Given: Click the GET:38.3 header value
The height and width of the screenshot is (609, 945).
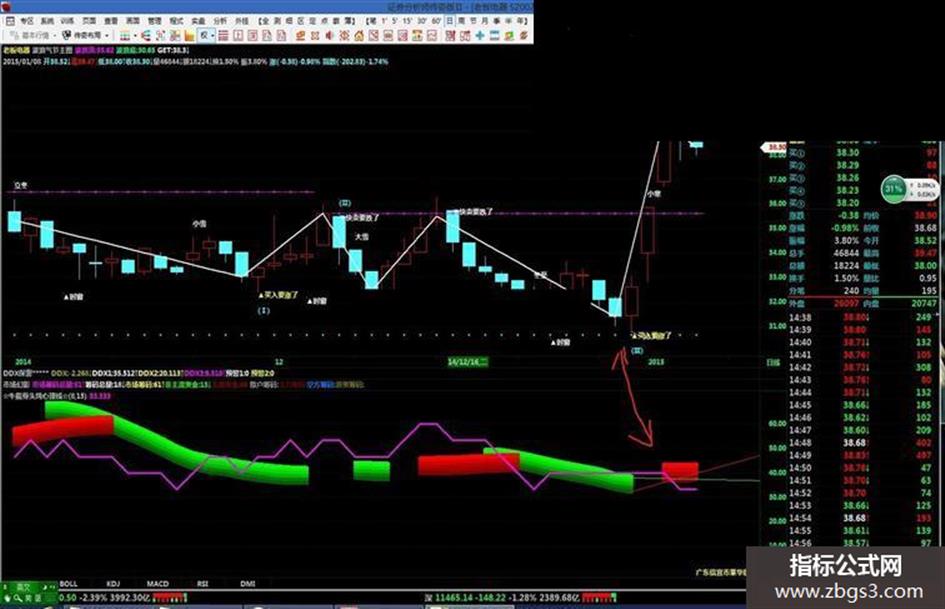Looking at the screenshot, I should (x=172, y=51).
